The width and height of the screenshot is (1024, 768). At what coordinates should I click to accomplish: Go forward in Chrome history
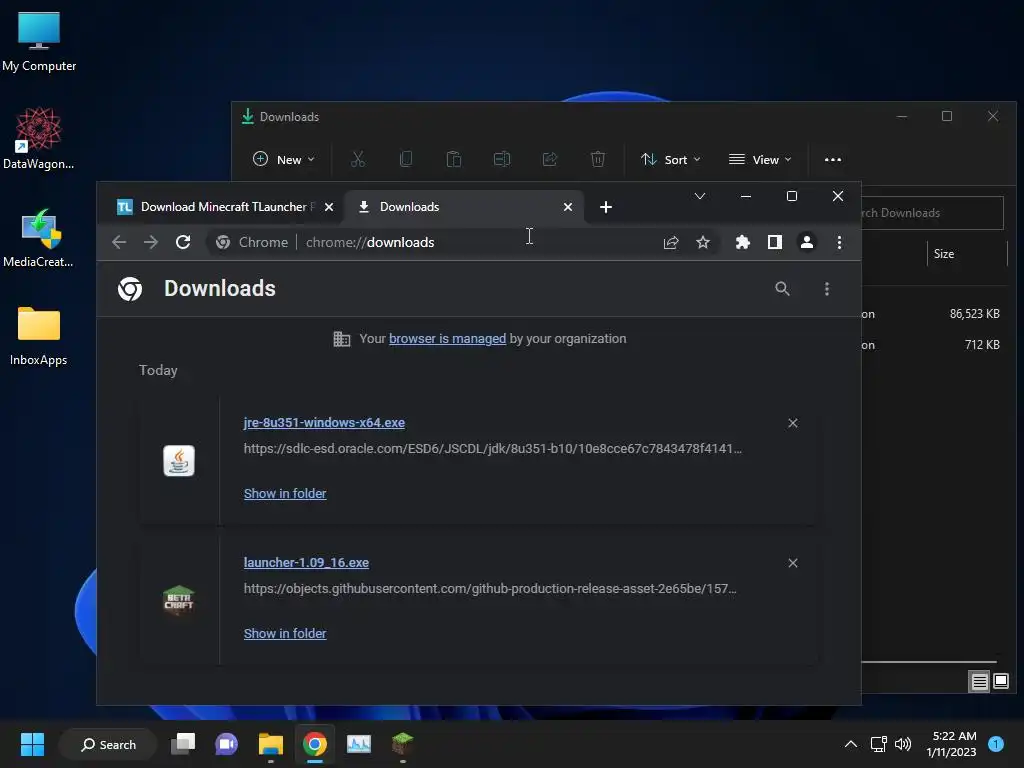point(151,242)
